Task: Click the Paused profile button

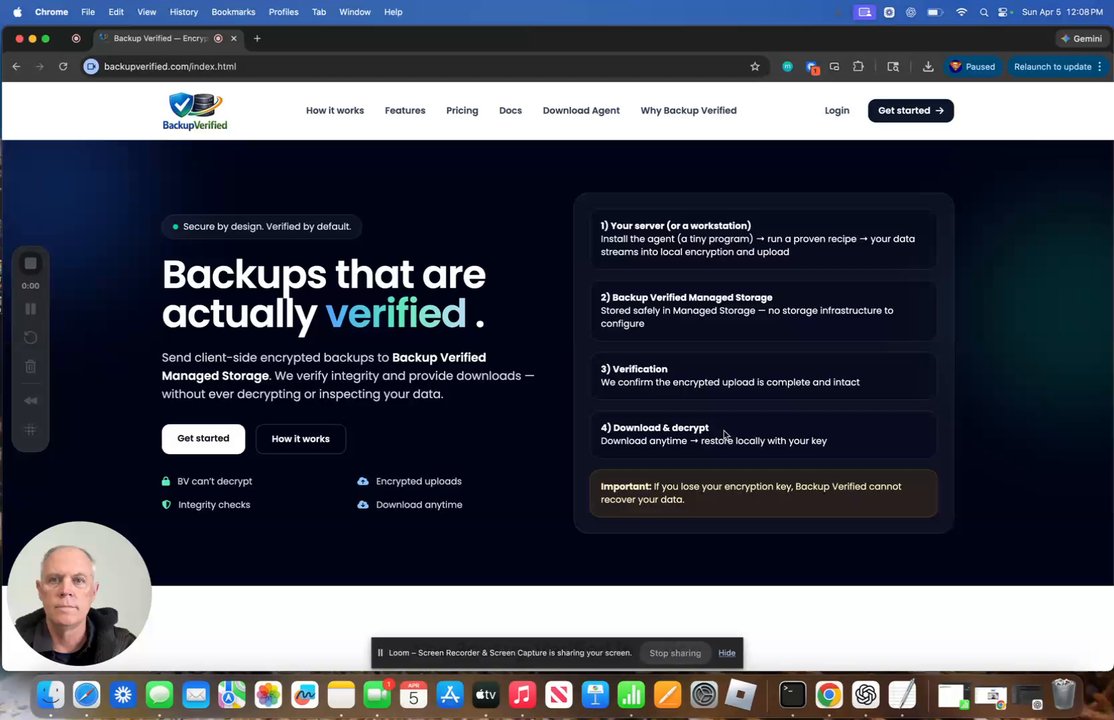Action: [x=973, y=67]
